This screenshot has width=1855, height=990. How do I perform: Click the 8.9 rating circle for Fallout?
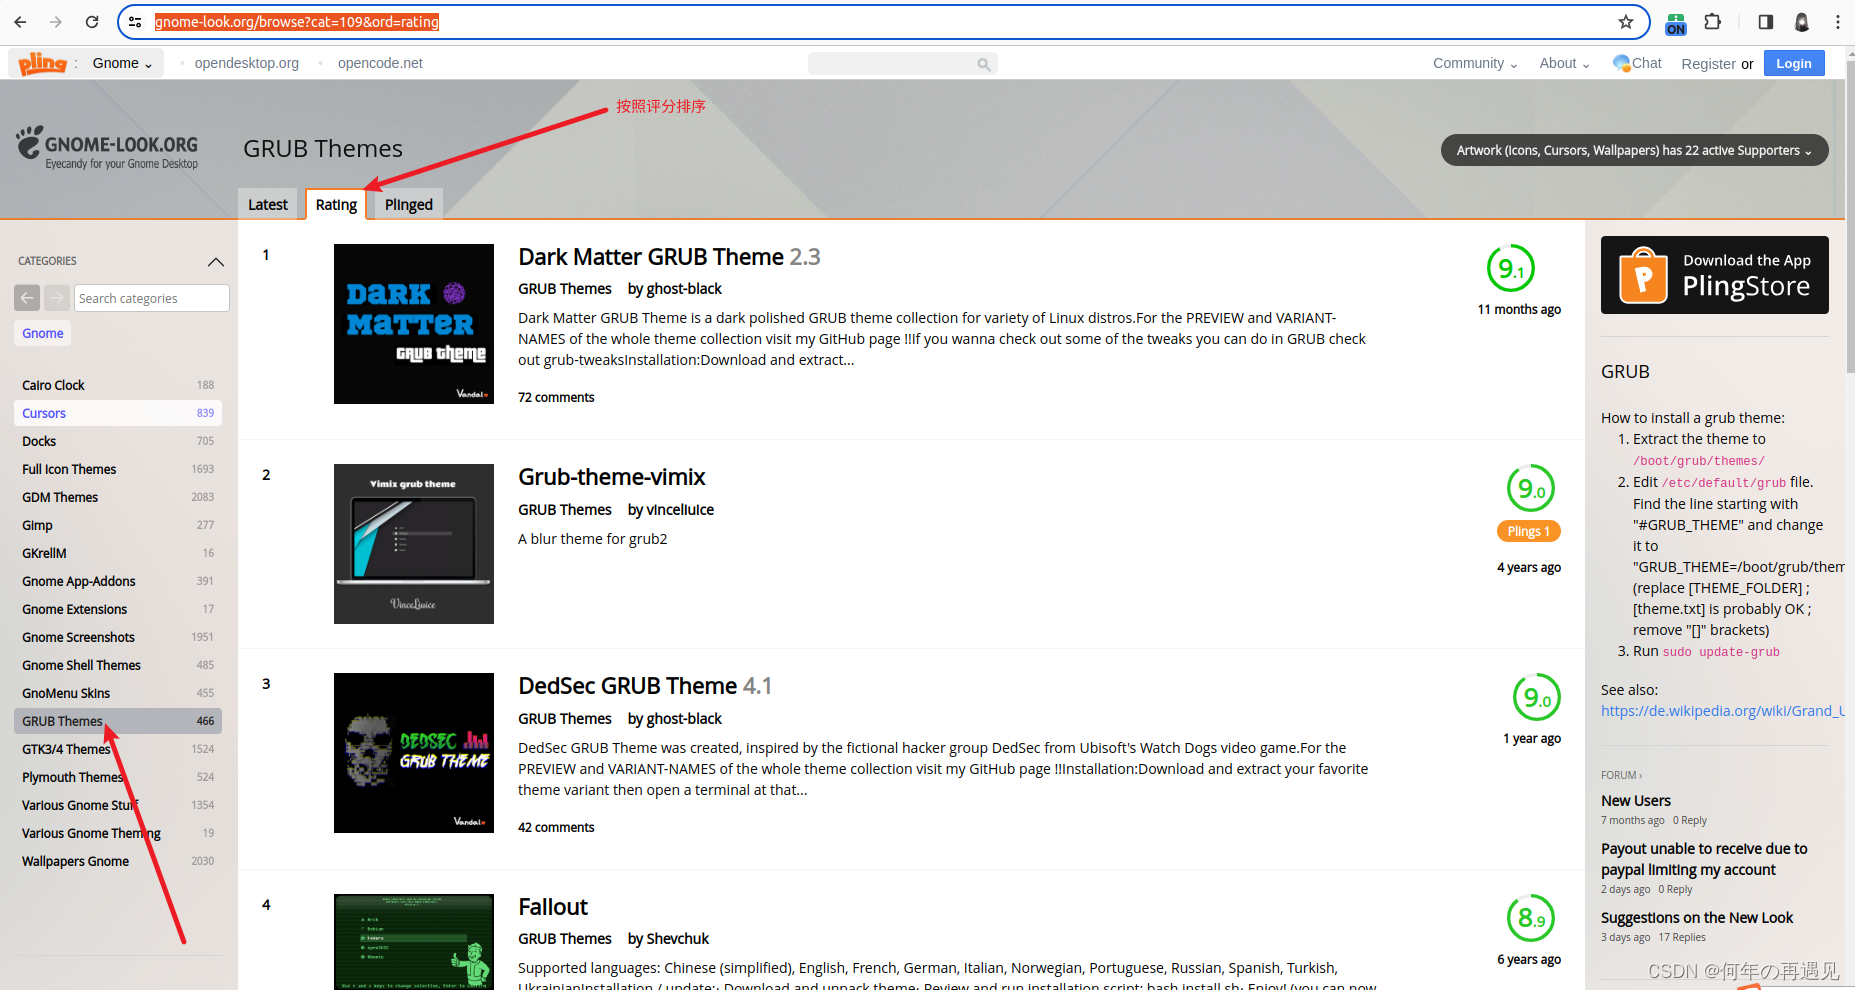click(x=1530, y=918)
